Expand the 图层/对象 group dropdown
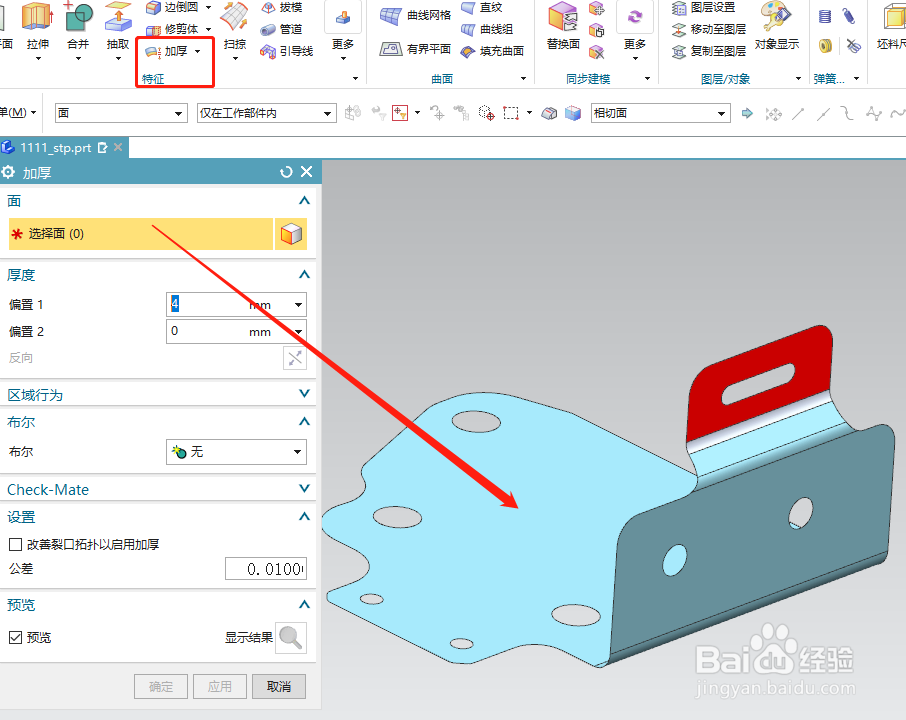 [x=799, y=79]
